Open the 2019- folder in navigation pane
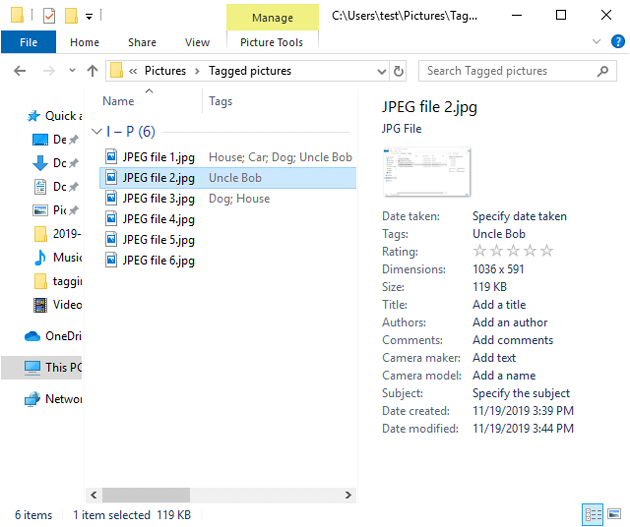Viewport: 630px width, 527px height. pos(57,233)
